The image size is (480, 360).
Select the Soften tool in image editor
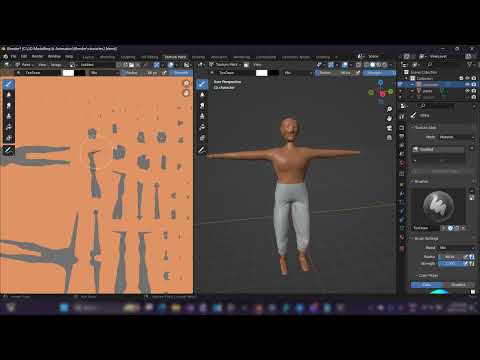[9, 95]
